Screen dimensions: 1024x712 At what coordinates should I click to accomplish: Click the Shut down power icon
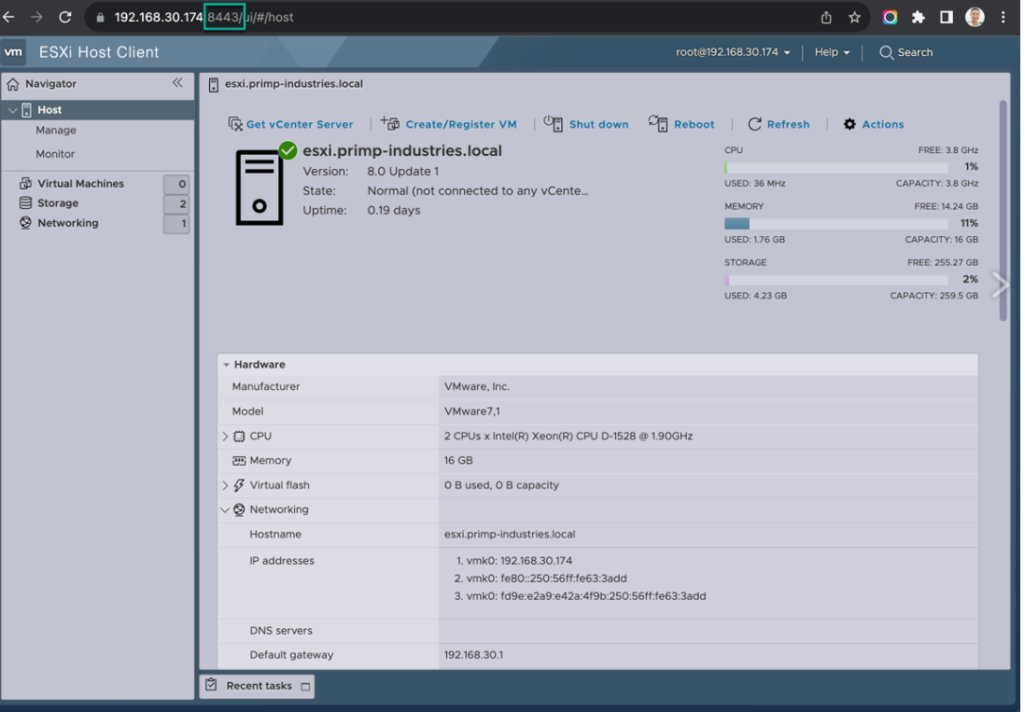553,123
